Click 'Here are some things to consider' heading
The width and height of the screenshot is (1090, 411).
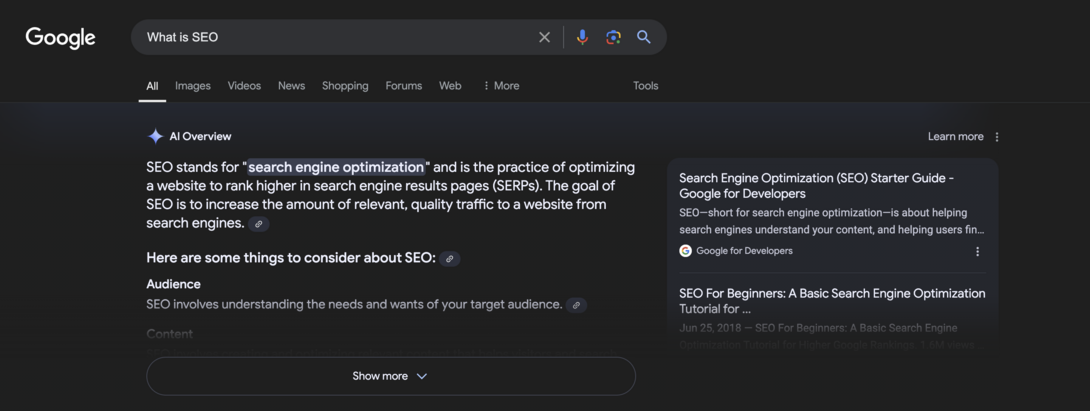pos(291,259)
